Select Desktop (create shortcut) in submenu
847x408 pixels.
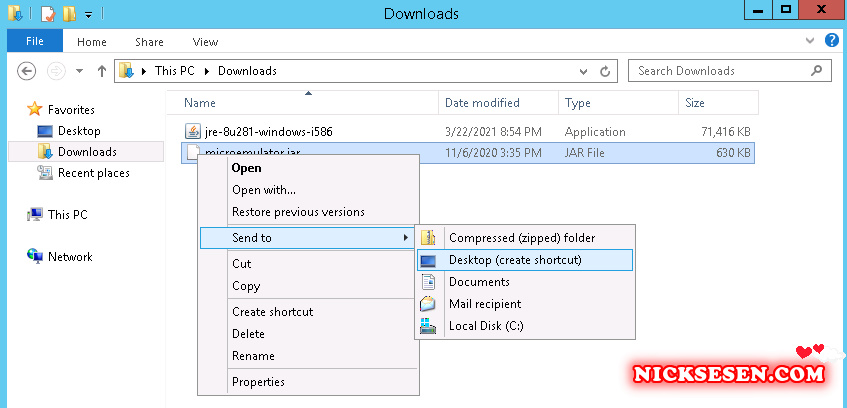(x=515, y=260)
